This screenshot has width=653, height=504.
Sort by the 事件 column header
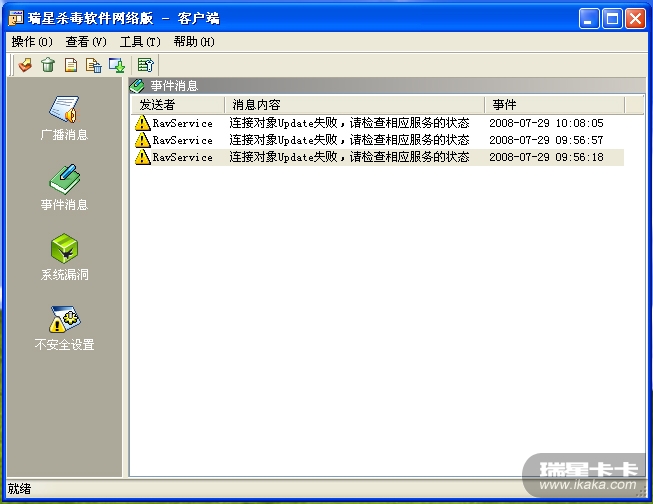coord(555,105)
